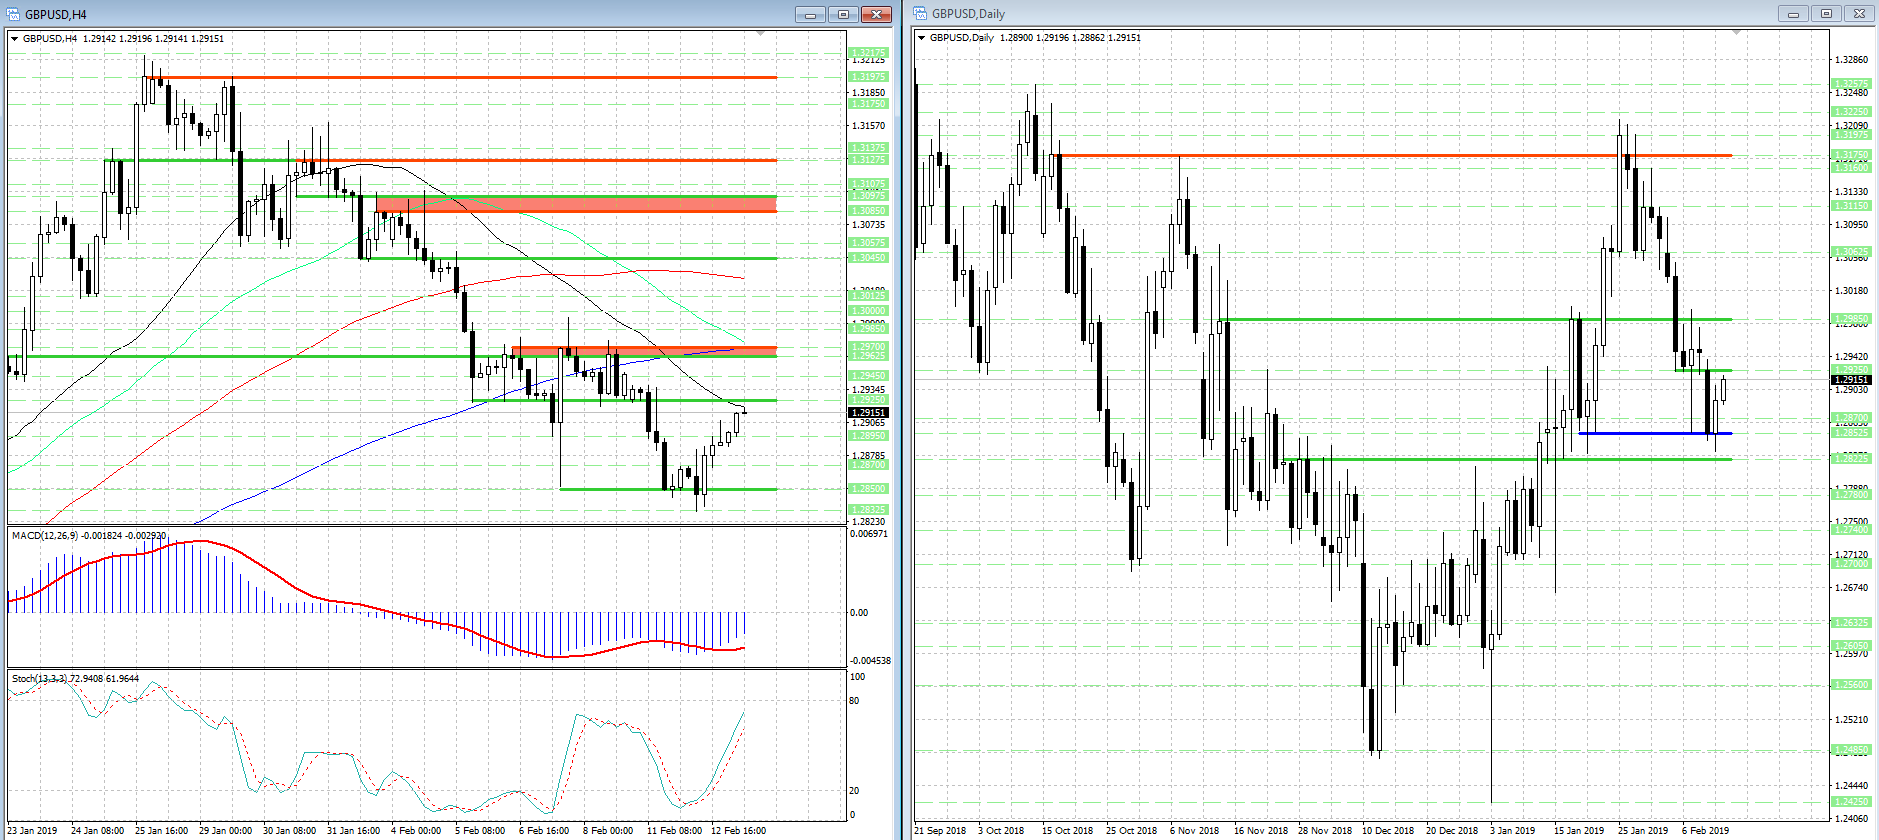Click the 1.31570 price on H4 scale
The width and height of the screenshot is (1879, 840).
pyautogui.click(x=868, y=126)
